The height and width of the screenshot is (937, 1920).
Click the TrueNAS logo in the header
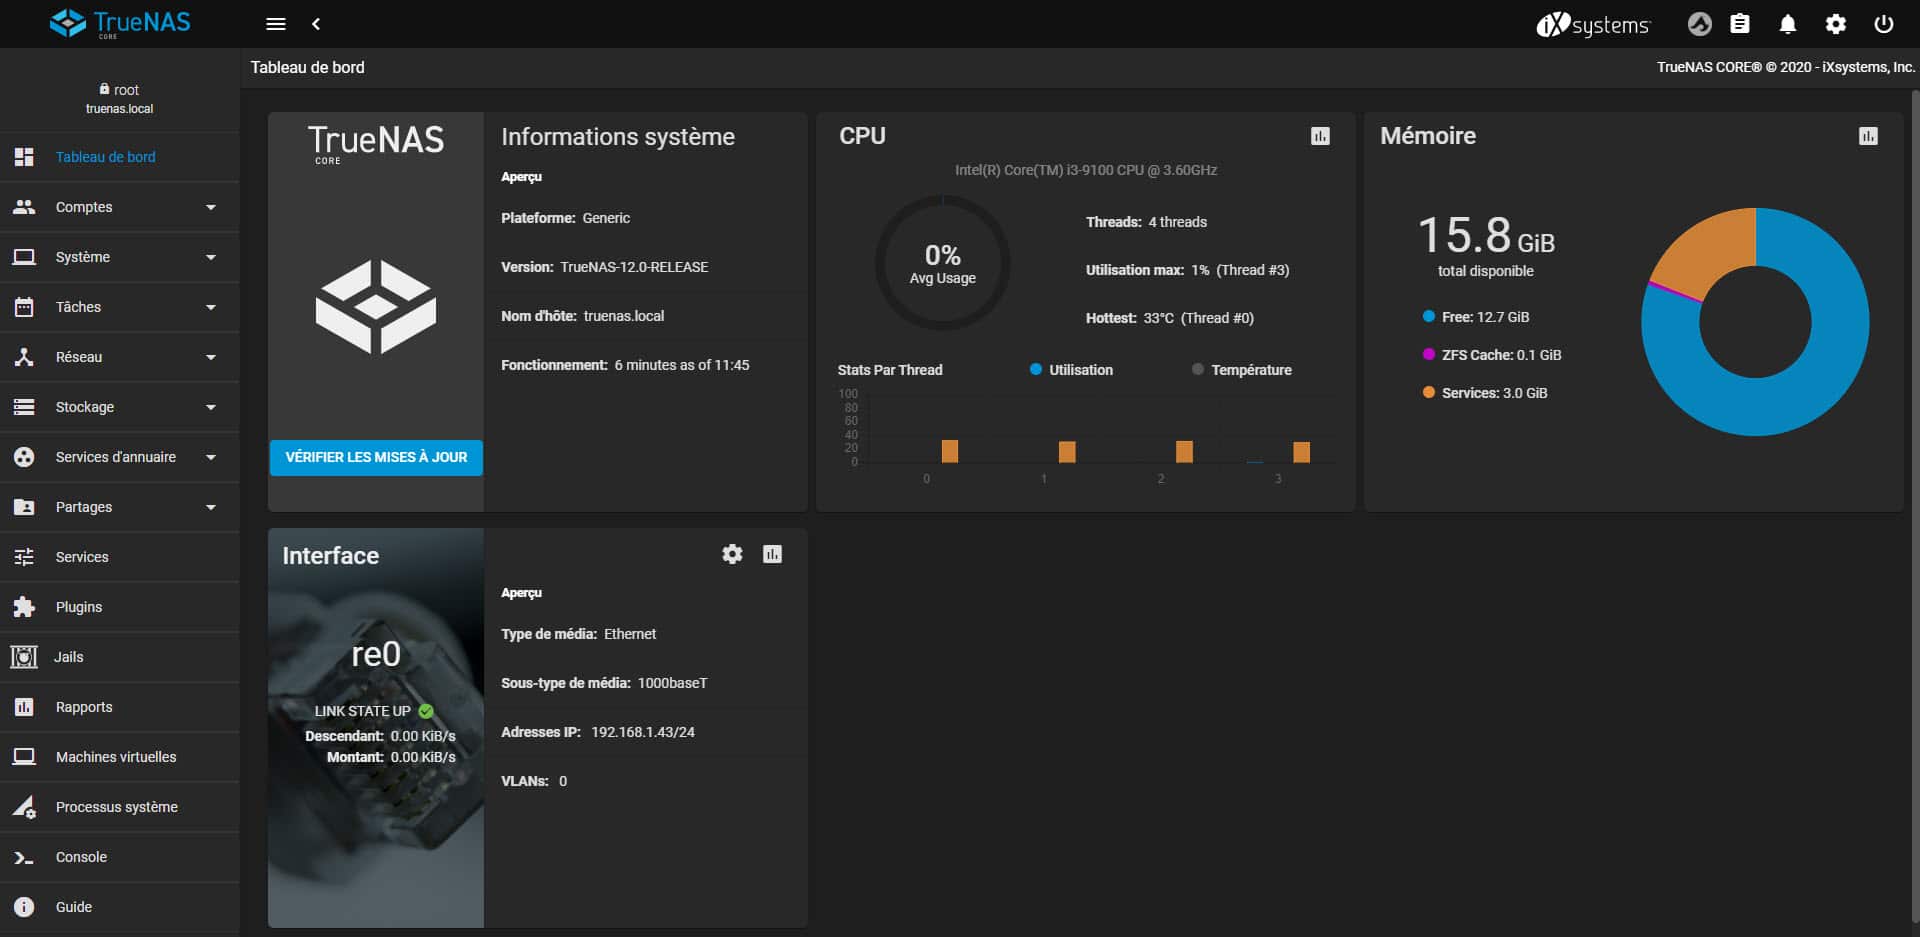coord(120,23)
